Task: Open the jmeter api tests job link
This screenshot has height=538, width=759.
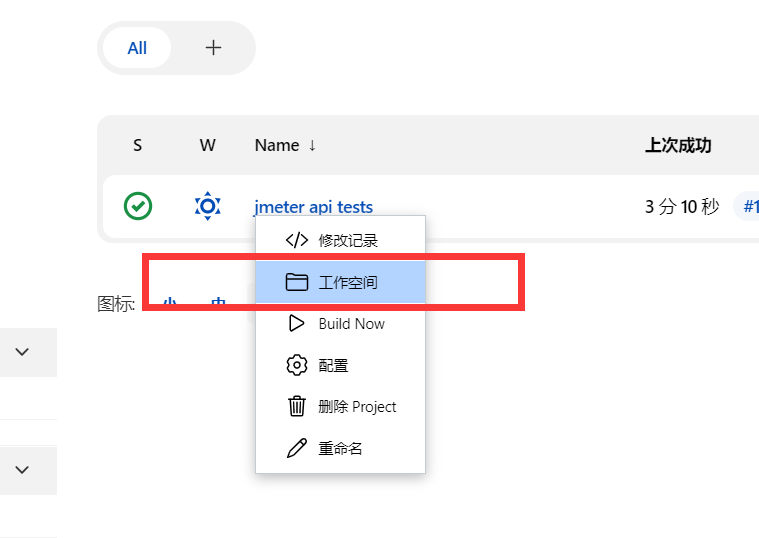Action: (x=313, y=207)
